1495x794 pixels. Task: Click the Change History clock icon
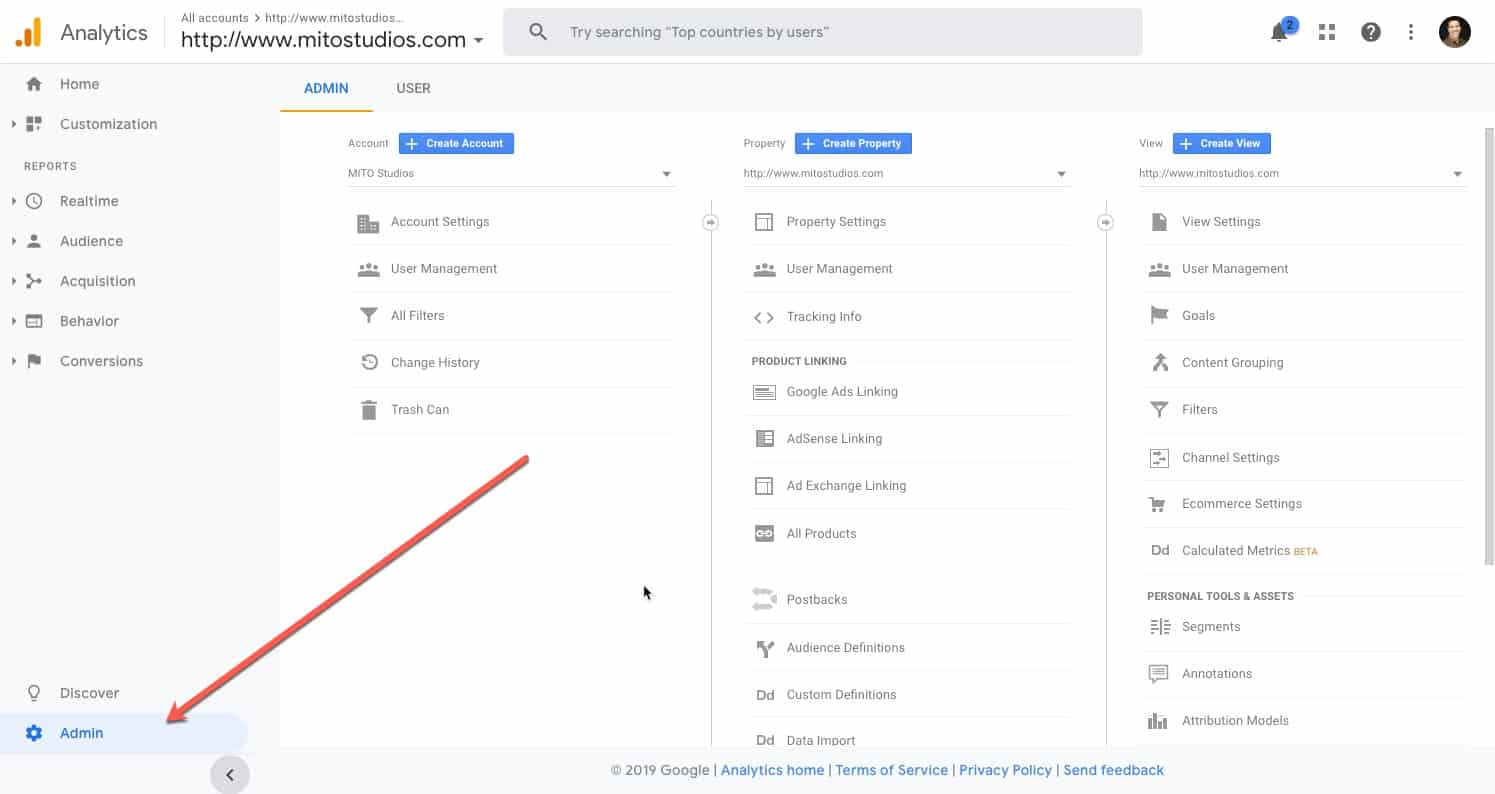[x=369, y=363]
